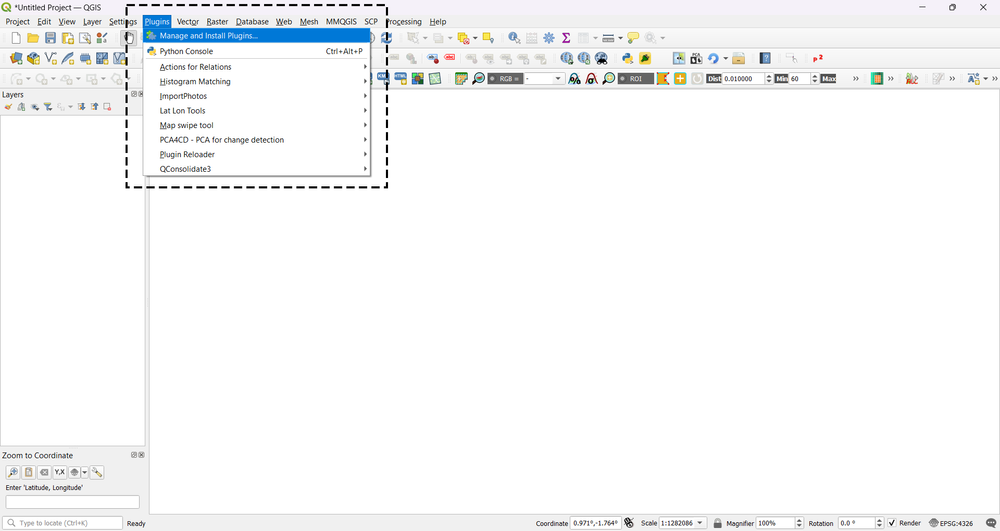This screenshot has width=1000, height=531.
Task: Clear the coordinate with the eraser icon
Action: coord(44,472)
